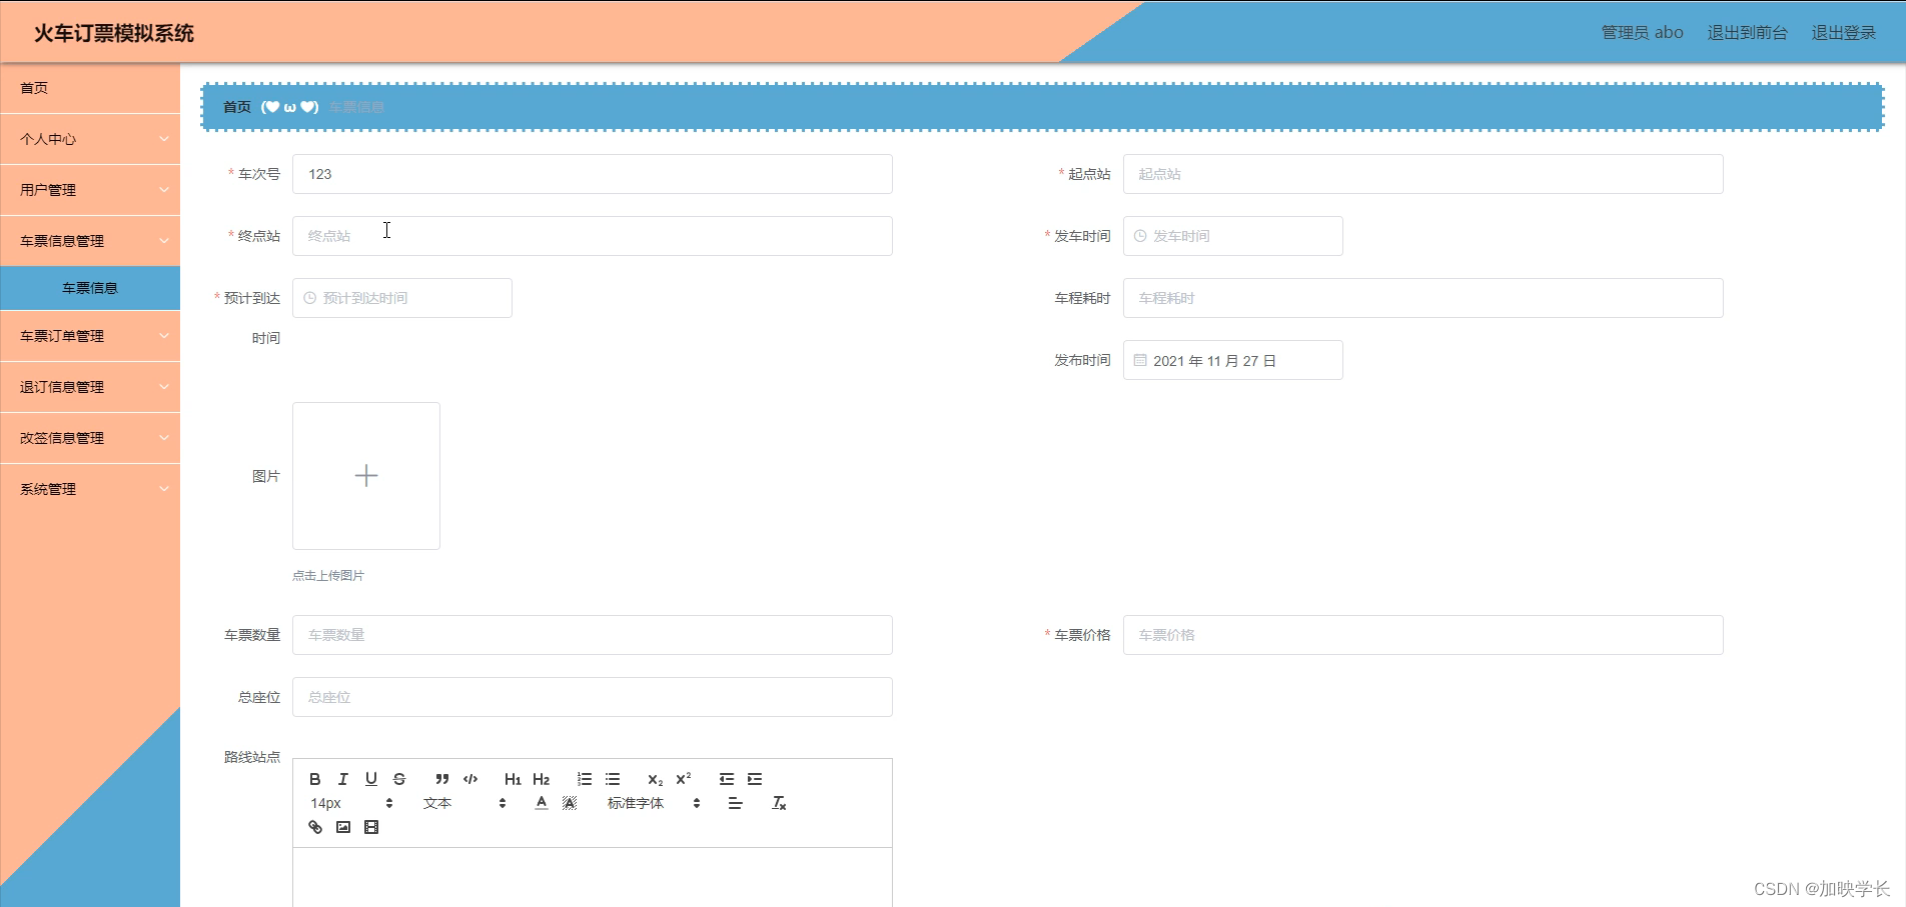Click inside the 起点站 input field
1906x907 pixels.
pyautogui.click(x=1424, y=174)
